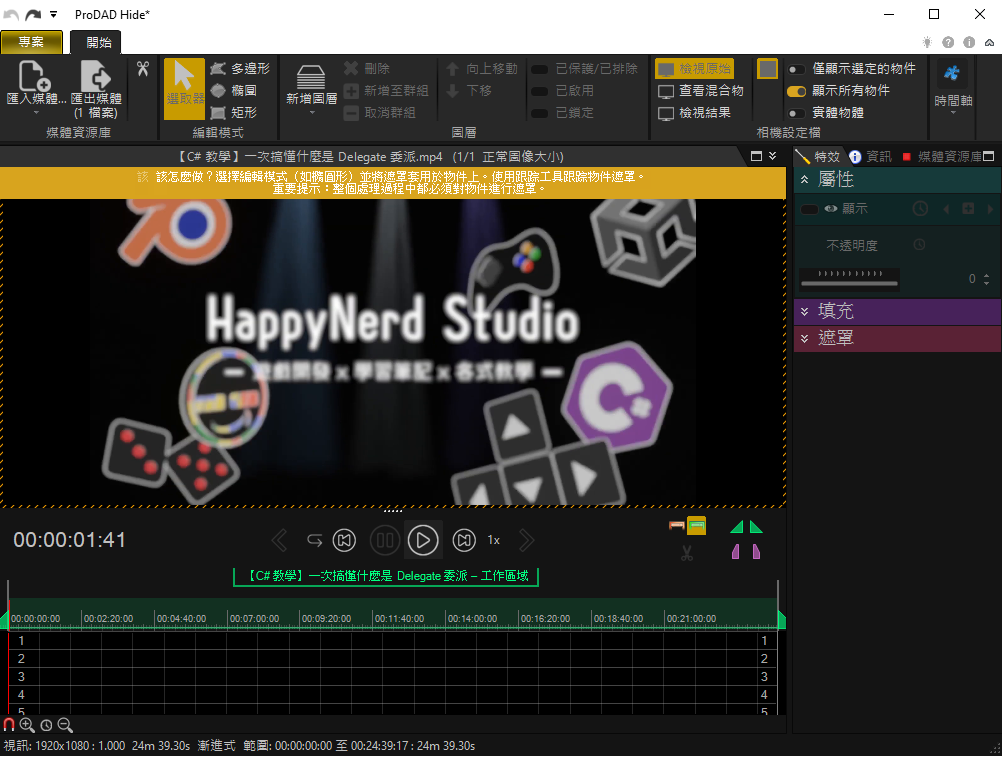Click Add to Group (新增至群組) button
Image resolution: width=1002 pixels, height=757 pixels.
tap(386, 91)
